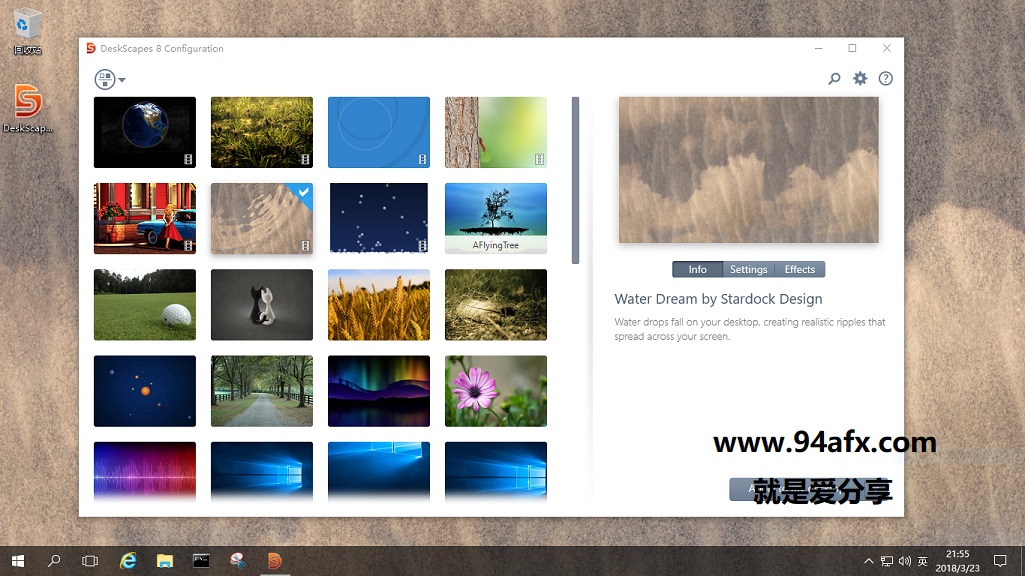
Task: Minimize the DeskScapes Configuration window
Action: coord(818,48)
